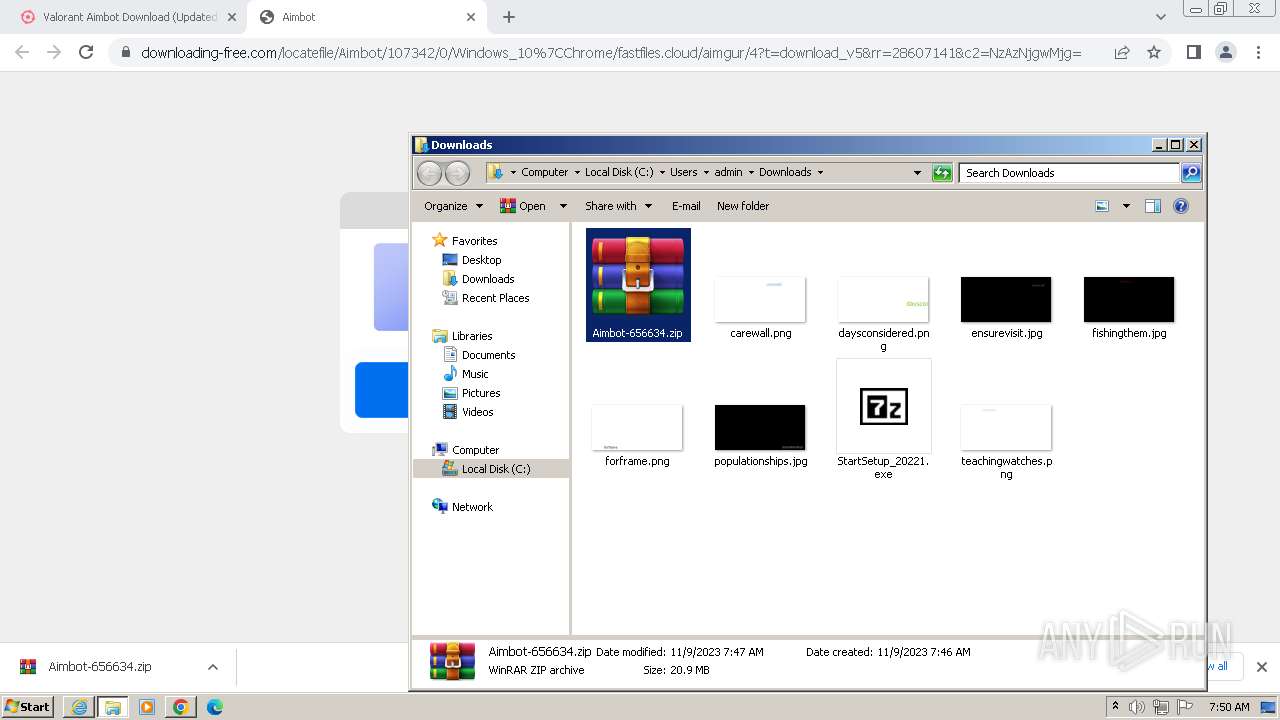Click Users breadcrumb segment
1280x720 pixels.
pos(683,172)
